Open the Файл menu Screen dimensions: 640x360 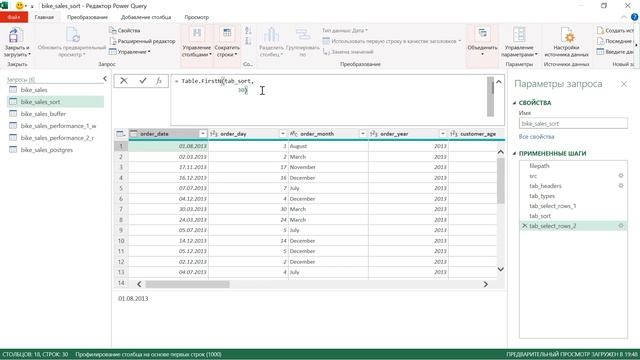pos(14,17)
